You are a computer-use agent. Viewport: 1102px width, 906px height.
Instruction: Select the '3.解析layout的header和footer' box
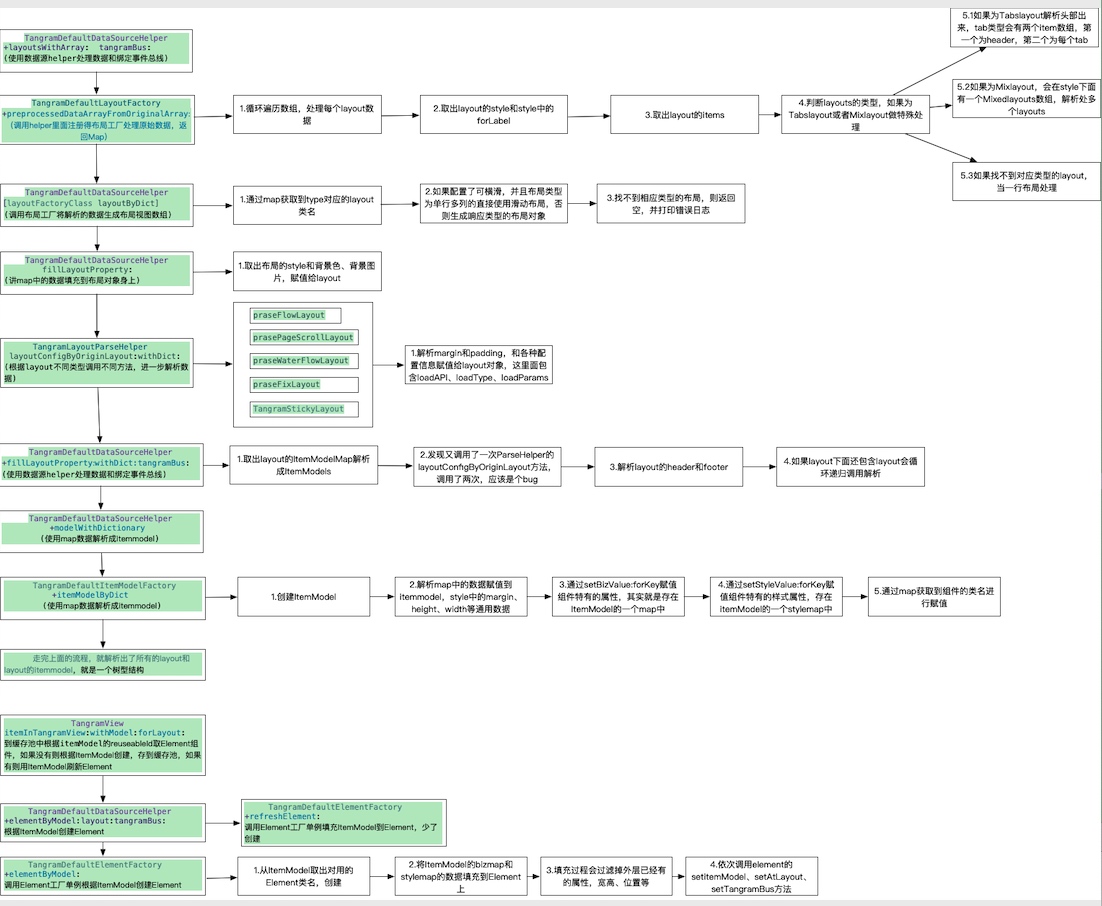(668, 467)
